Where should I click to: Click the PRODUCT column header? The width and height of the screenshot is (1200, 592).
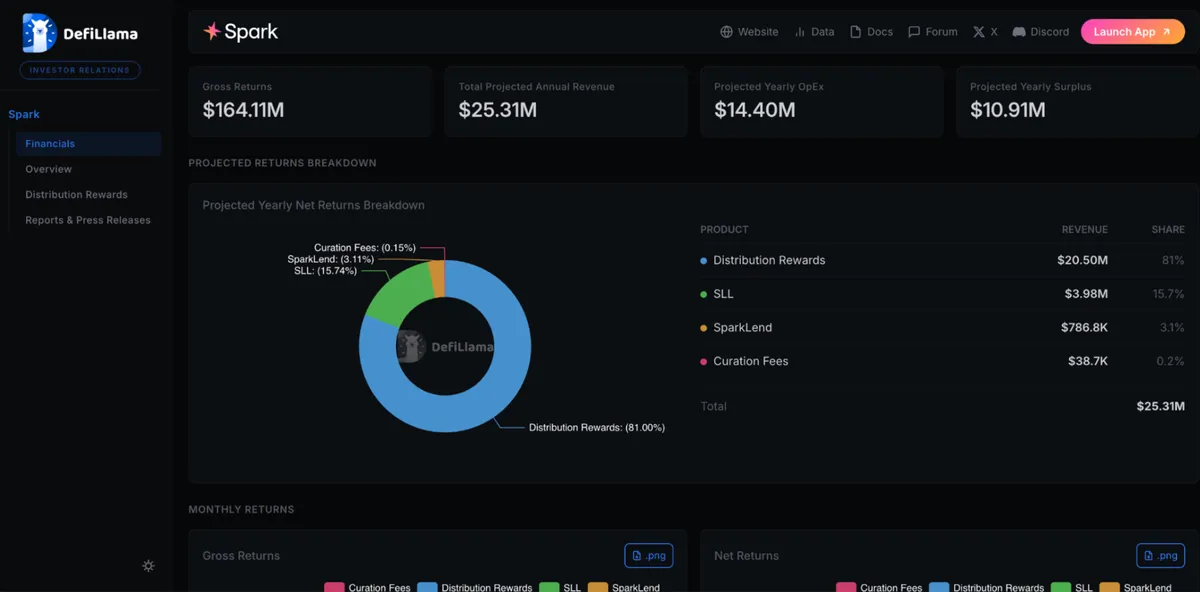coord(724,230)
